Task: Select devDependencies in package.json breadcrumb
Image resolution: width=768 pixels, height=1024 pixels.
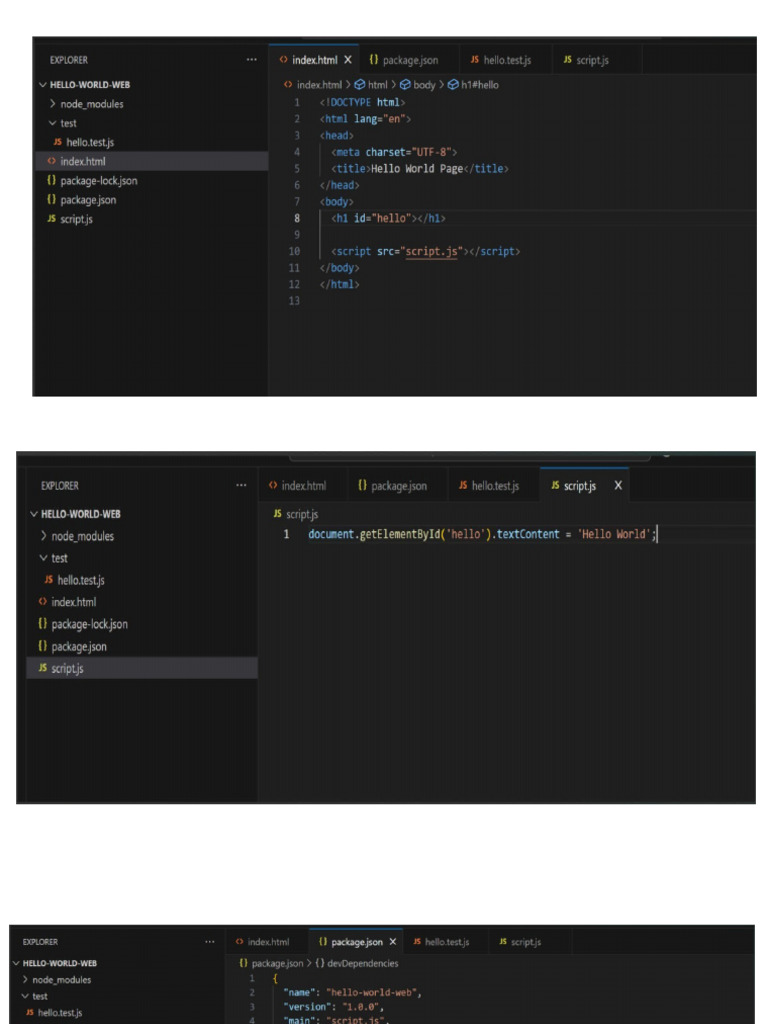Action: coord(363,963)
